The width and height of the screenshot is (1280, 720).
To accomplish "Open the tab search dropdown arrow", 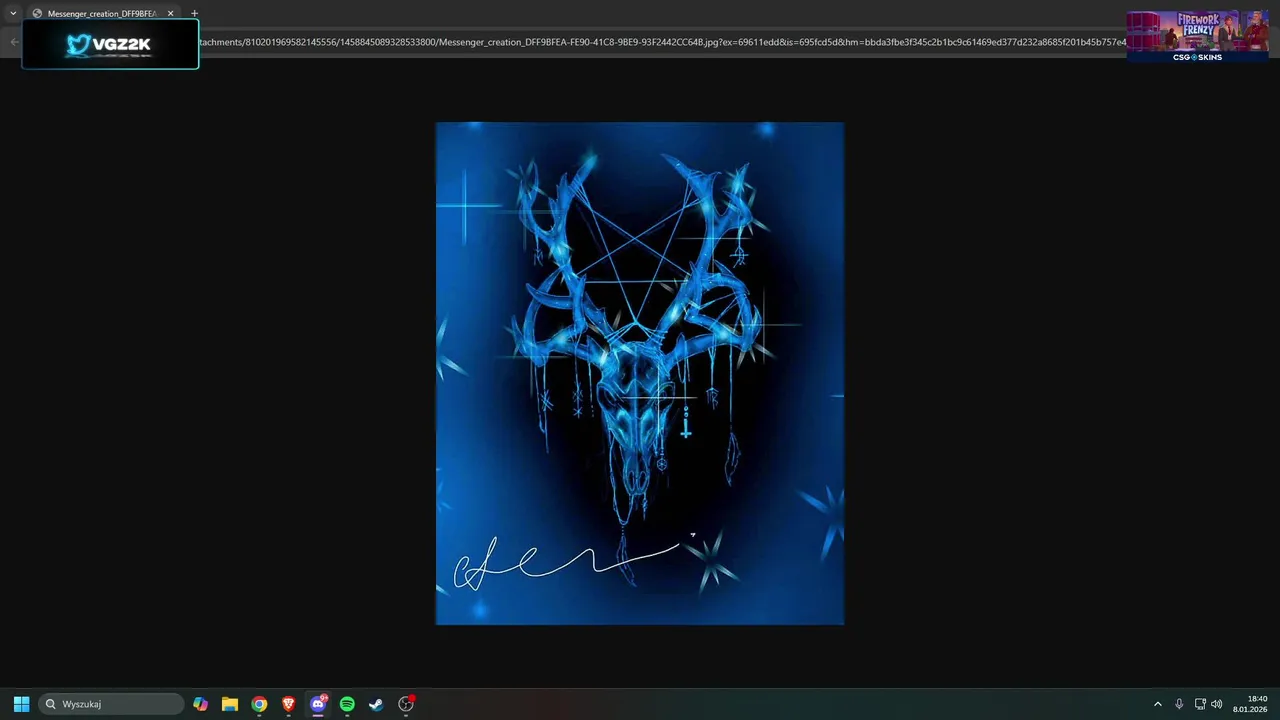I will tap(13, 14).
